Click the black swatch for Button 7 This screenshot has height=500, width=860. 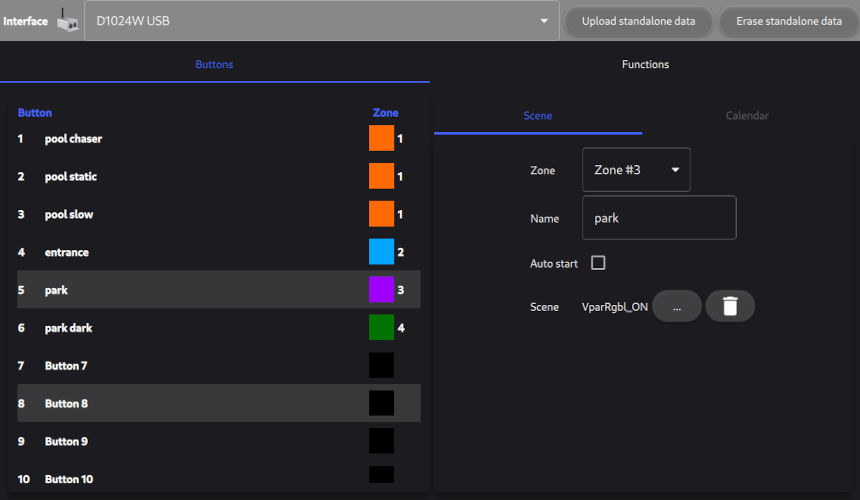coord(381,365)
